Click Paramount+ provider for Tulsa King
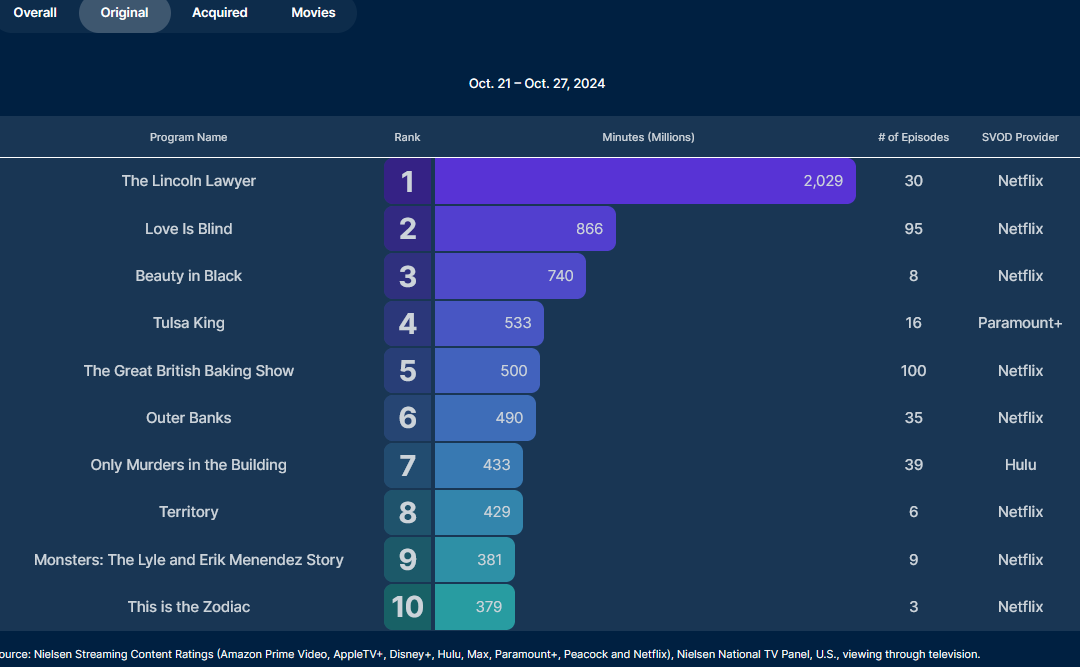Screen dimensions: 1080x667 [x=1020, y=323]
